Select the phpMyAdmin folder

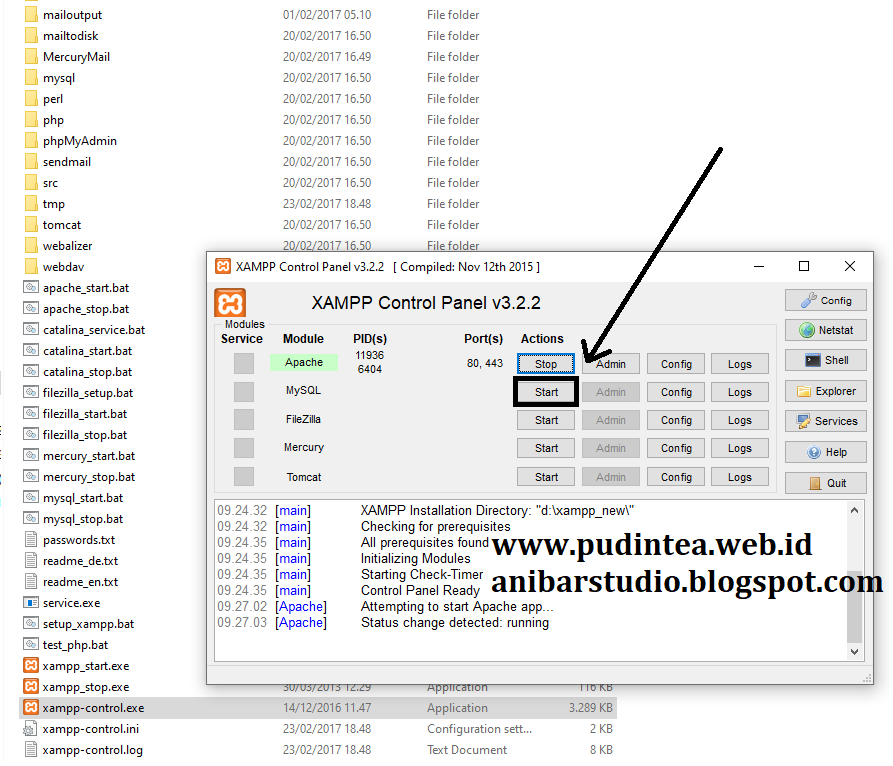tap(79, 141)
